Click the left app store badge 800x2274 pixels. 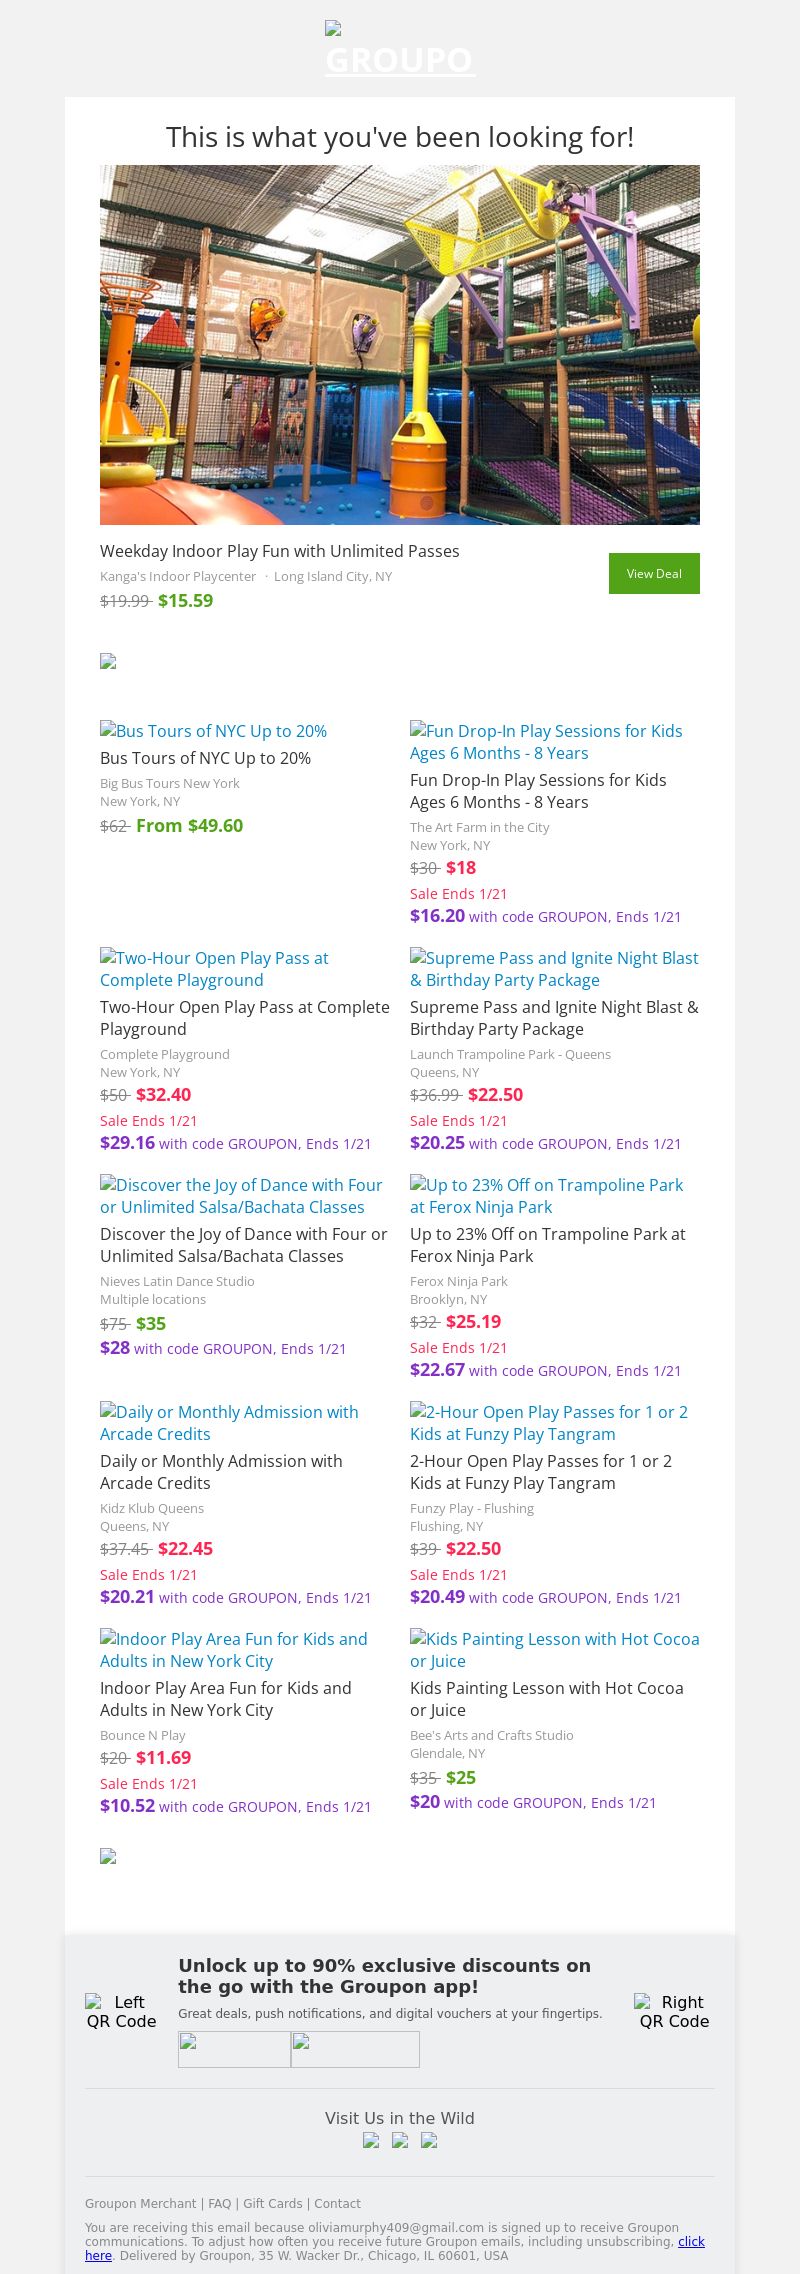[234, 2049]
